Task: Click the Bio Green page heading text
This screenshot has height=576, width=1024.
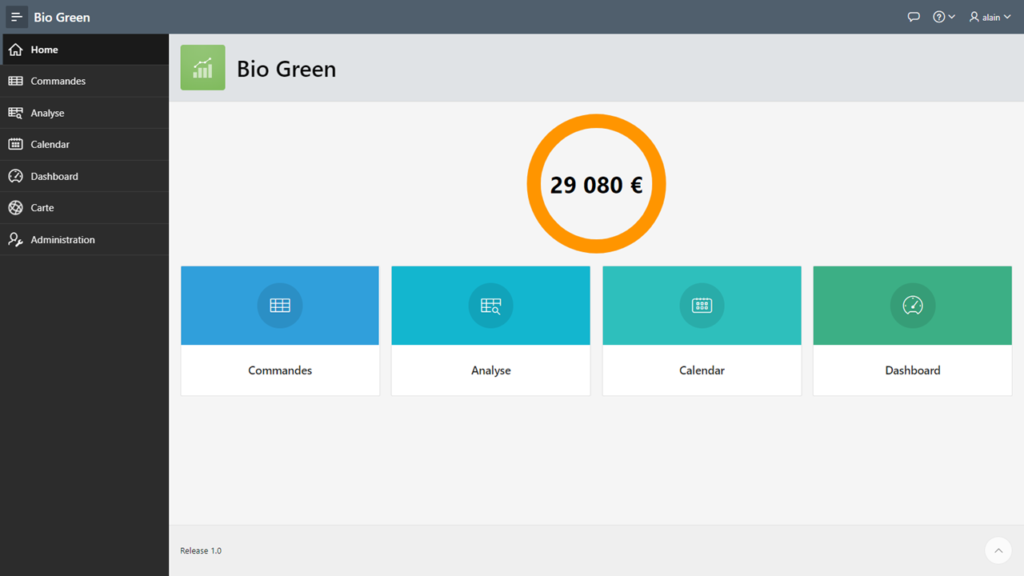Action: [x=286, y=69]
